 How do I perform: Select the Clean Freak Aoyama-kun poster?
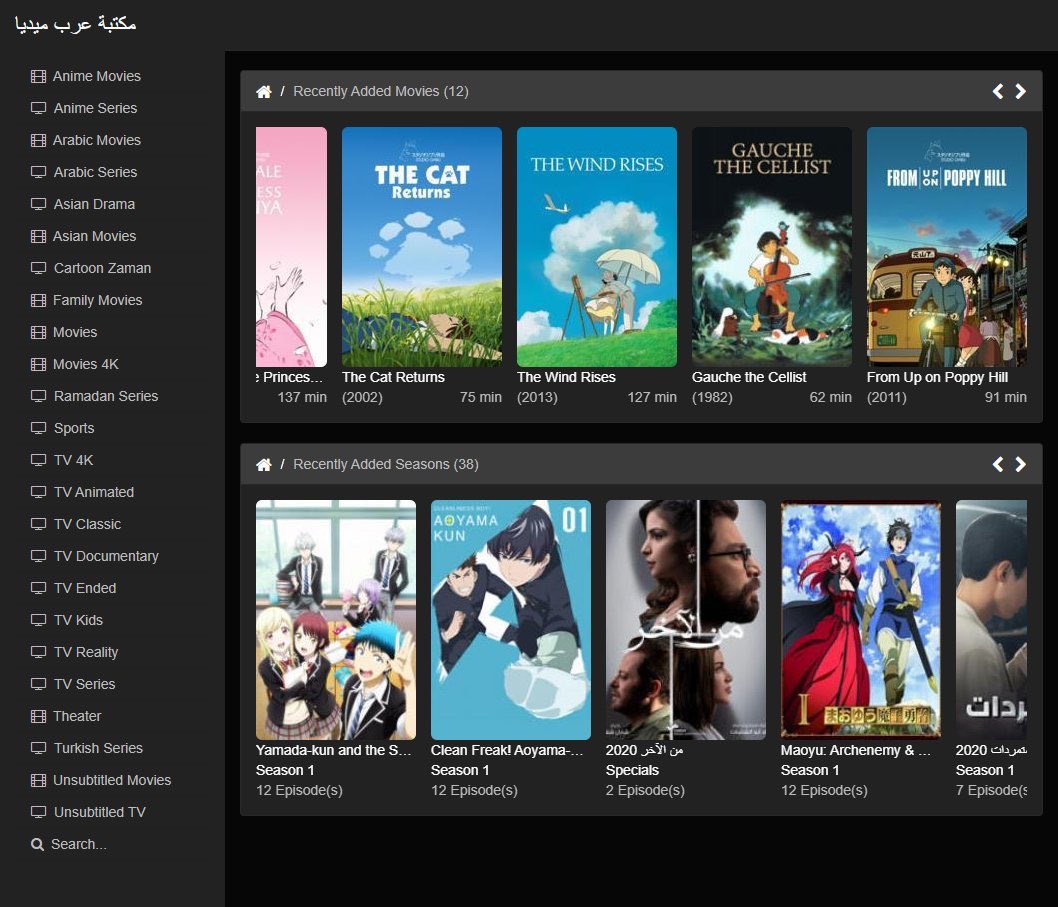coord(511,620)
